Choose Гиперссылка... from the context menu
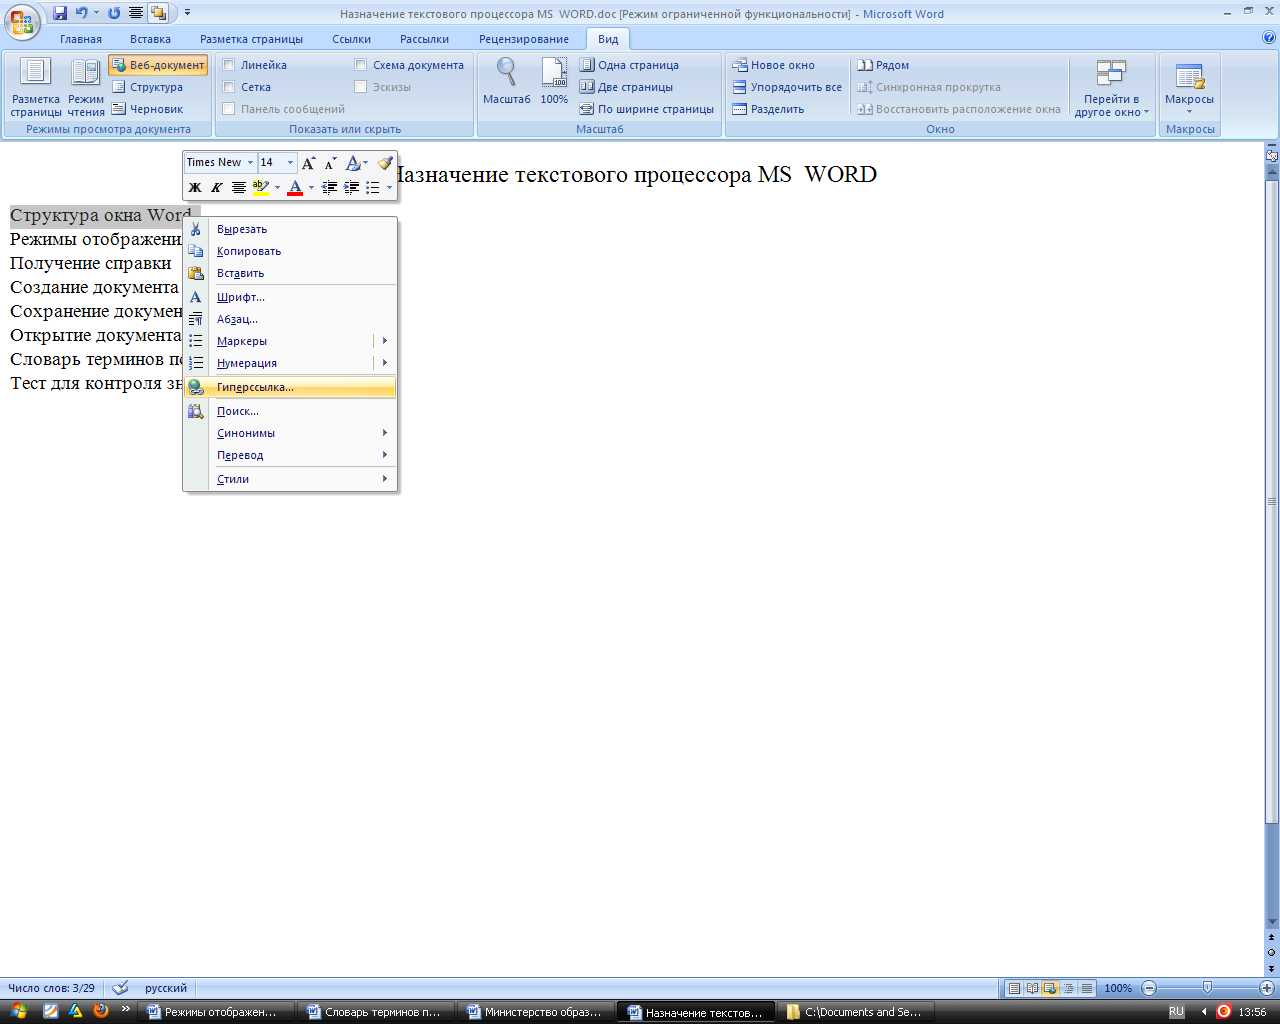The width and height of the screenshot is (1280, 1024). (x=290, y=387)
